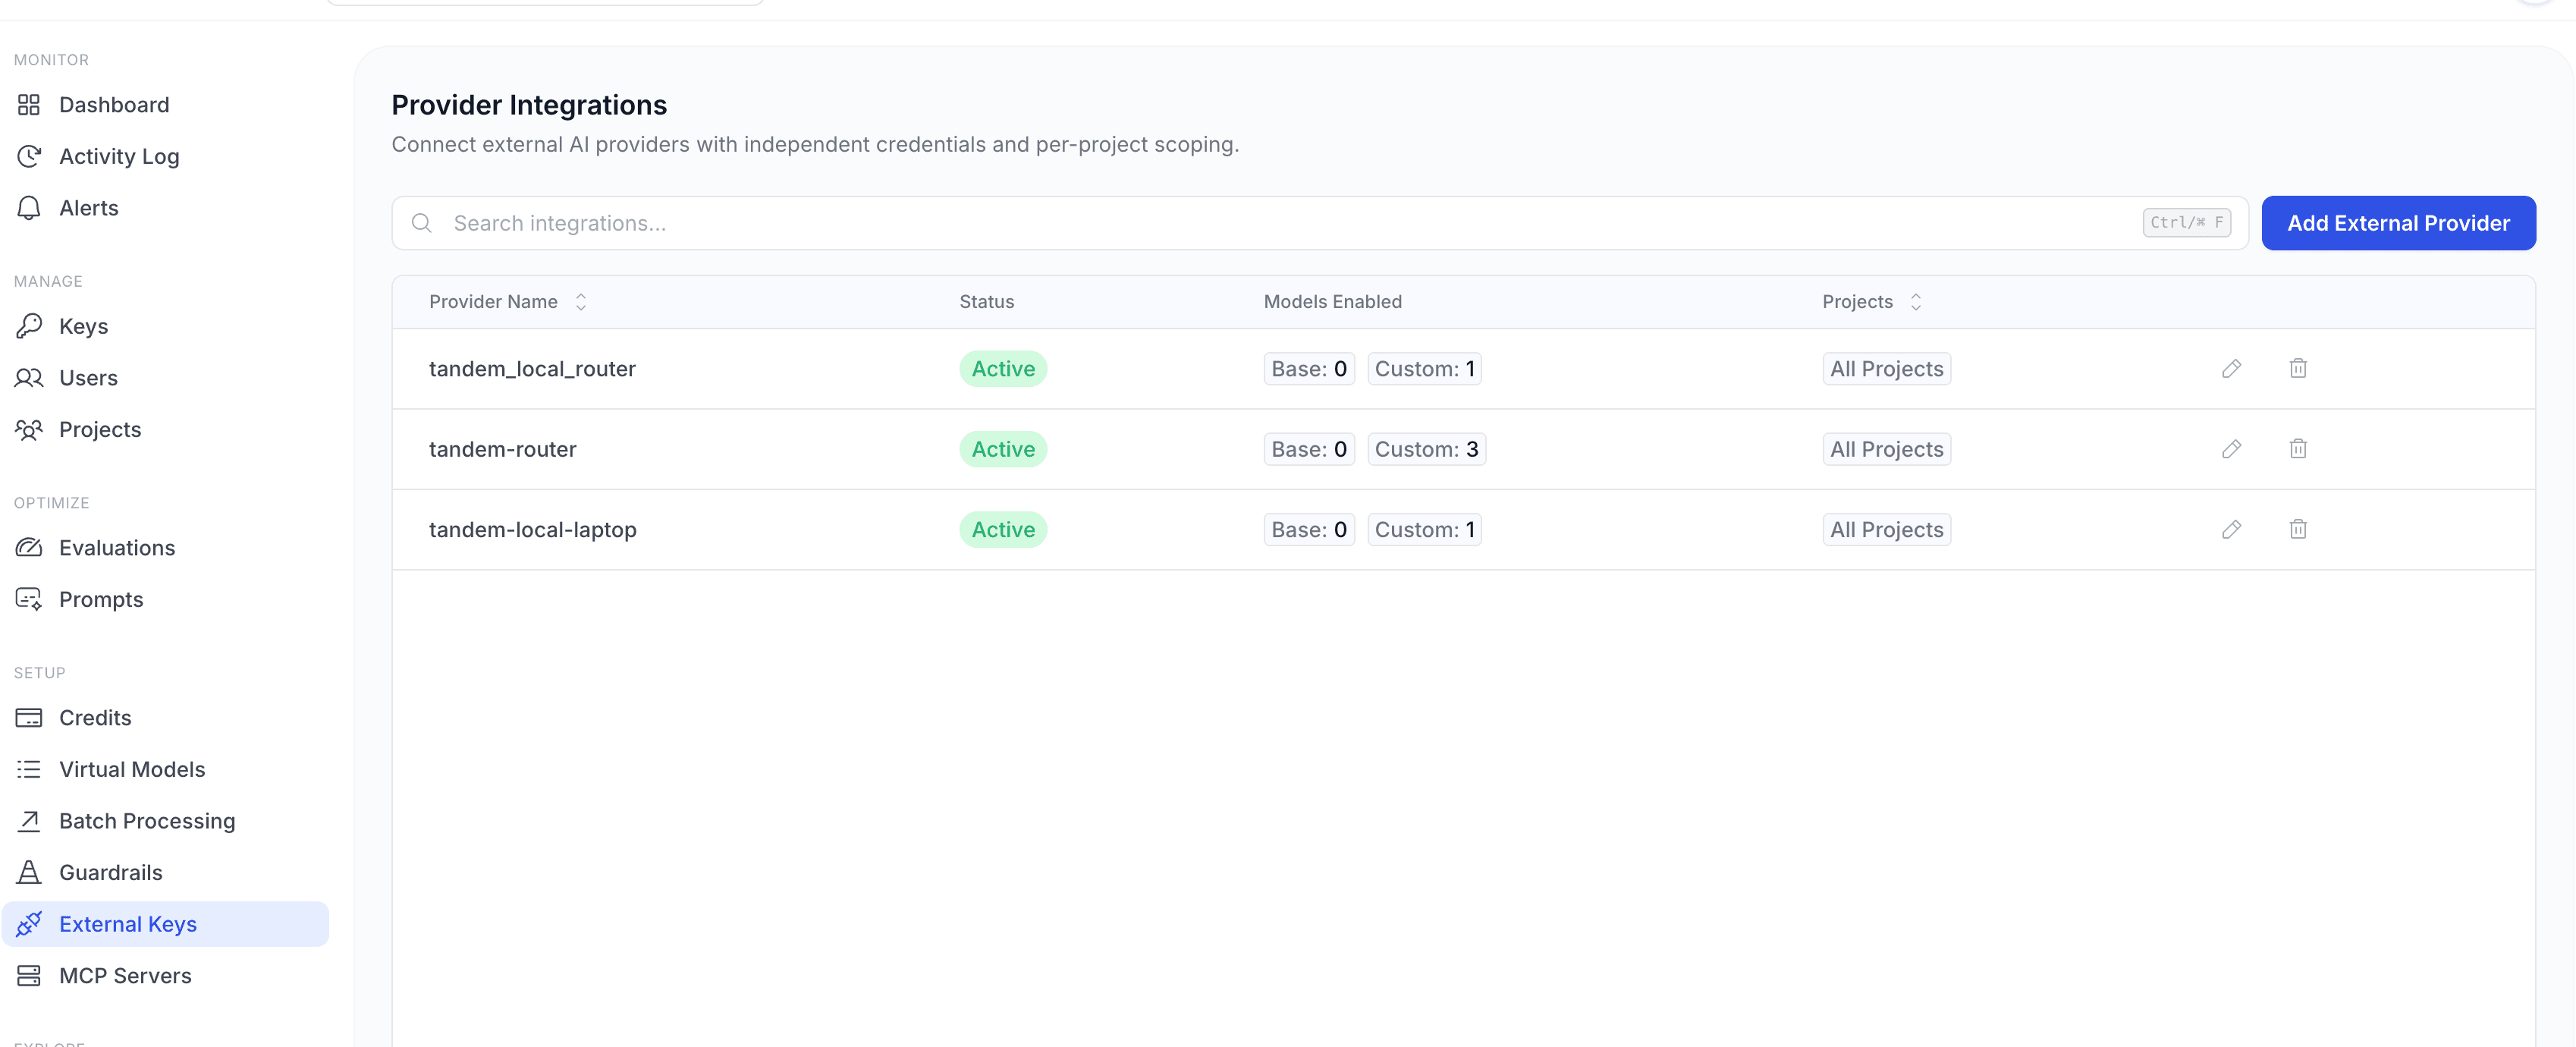Click the Batch Processing arrow icon
Screen dimensions: 2576x1047
[29, 821]
